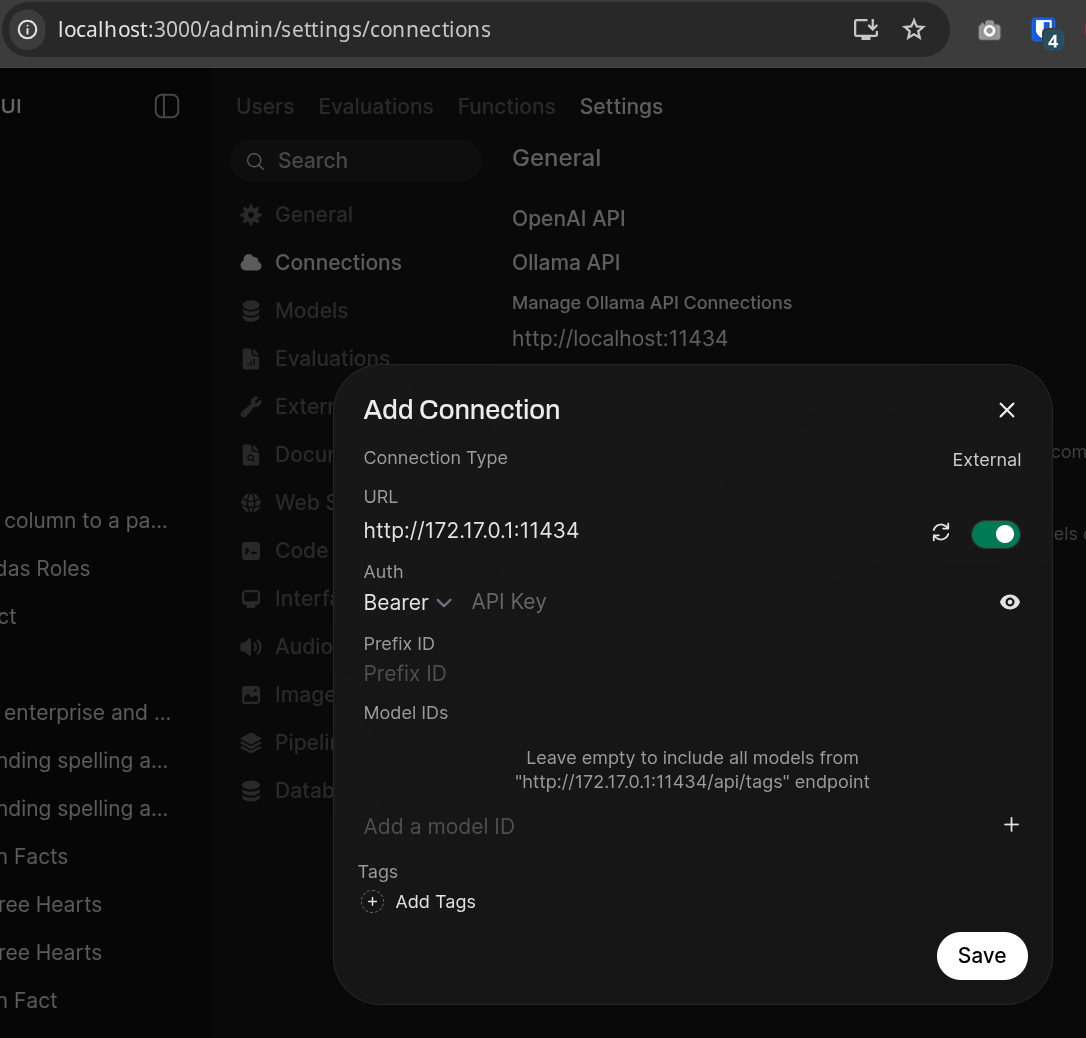Select Connections in settings sidebar
1086x1038 pixels.
click(x=338, y=263)
